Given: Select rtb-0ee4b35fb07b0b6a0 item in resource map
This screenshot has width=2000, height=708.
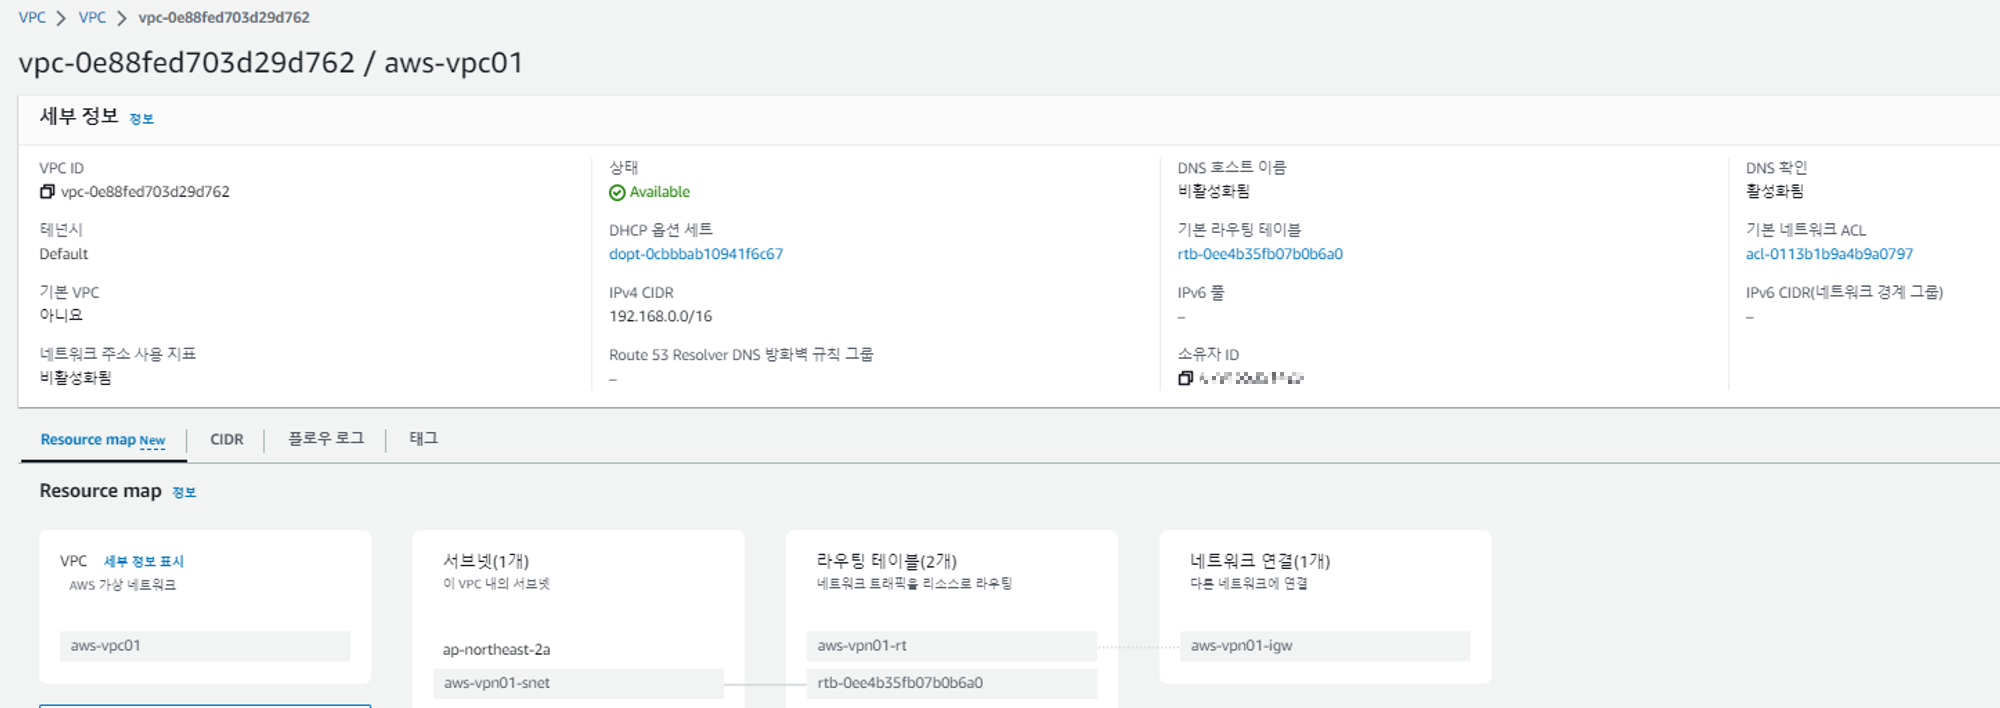Looking at the screenshot, I should [x=952, y=683].
